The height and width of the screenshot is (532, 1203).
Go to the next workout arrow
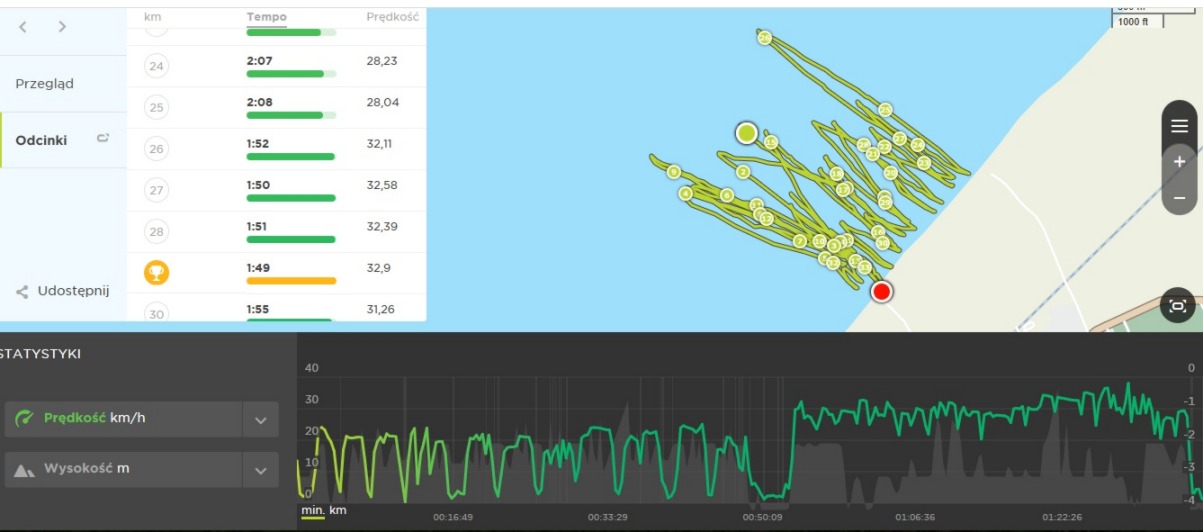tap(63, 27)
